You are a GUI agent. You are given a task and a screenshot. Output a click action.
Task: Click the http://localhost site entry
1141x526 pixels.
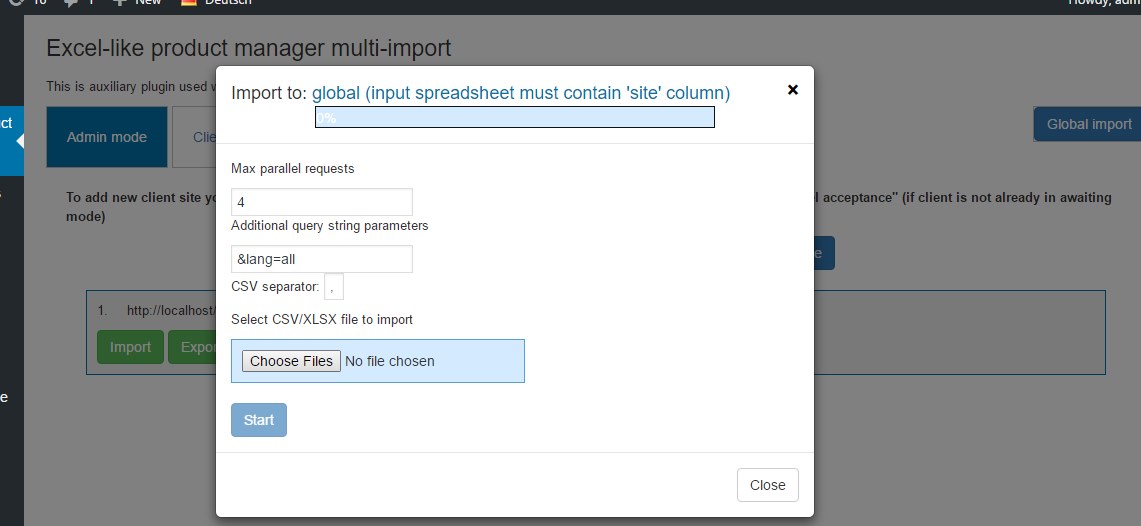point(171,311)
